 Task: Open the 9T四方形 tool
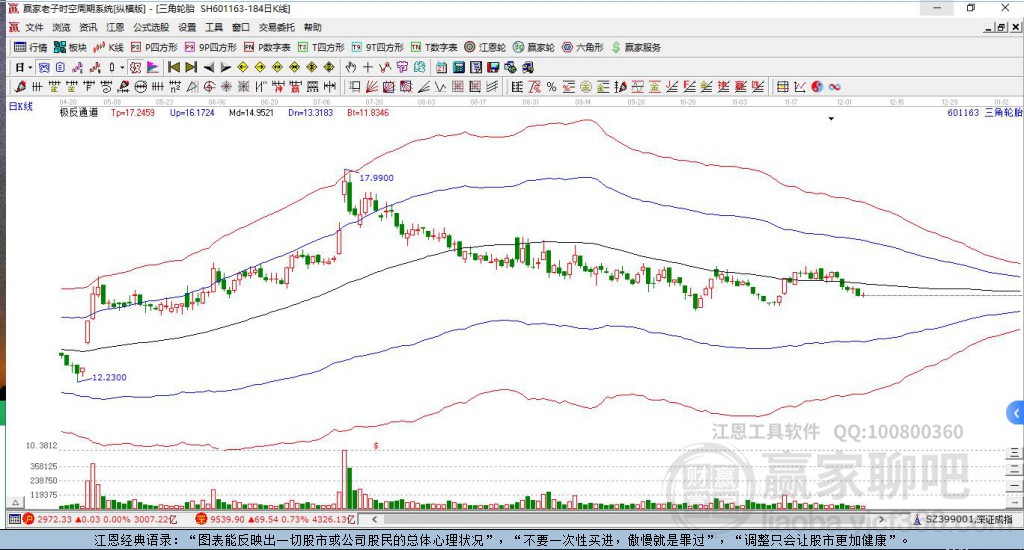click(377, 47)
